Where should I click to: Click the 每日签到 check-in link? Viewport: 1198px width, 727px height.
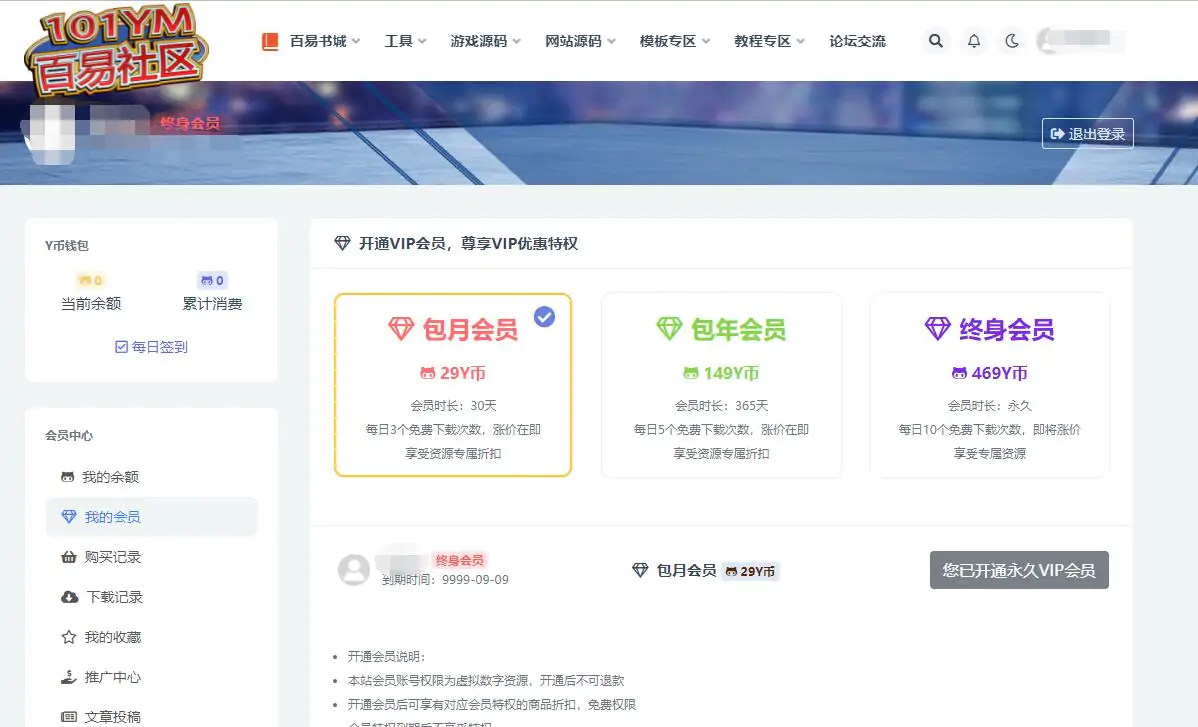pyautogui.click(x=151, y=347)
